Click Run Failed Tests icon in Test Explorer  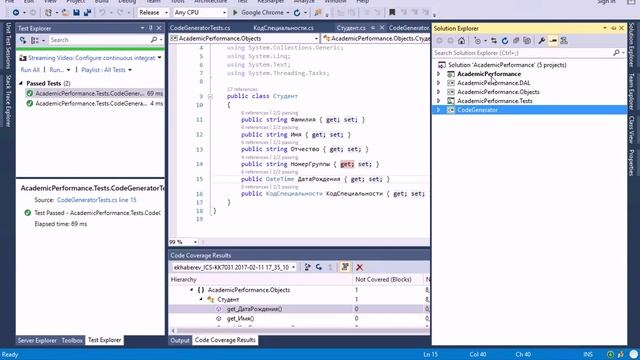click(x=23, y=40)
